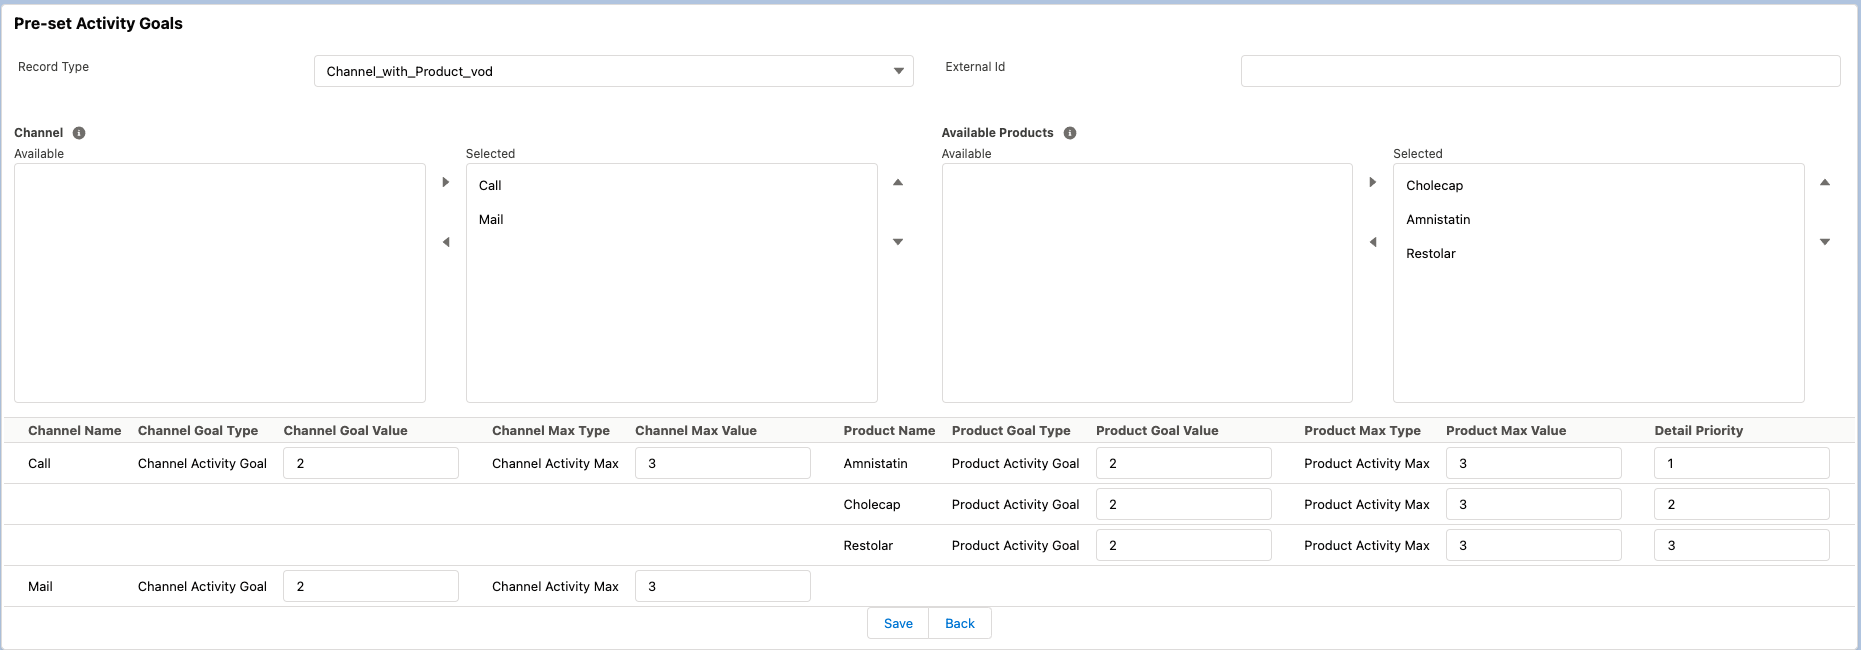The image size is (1861, 650).
Task: Click the Save button
Action: pyautogui.click(x=898, y=623)
